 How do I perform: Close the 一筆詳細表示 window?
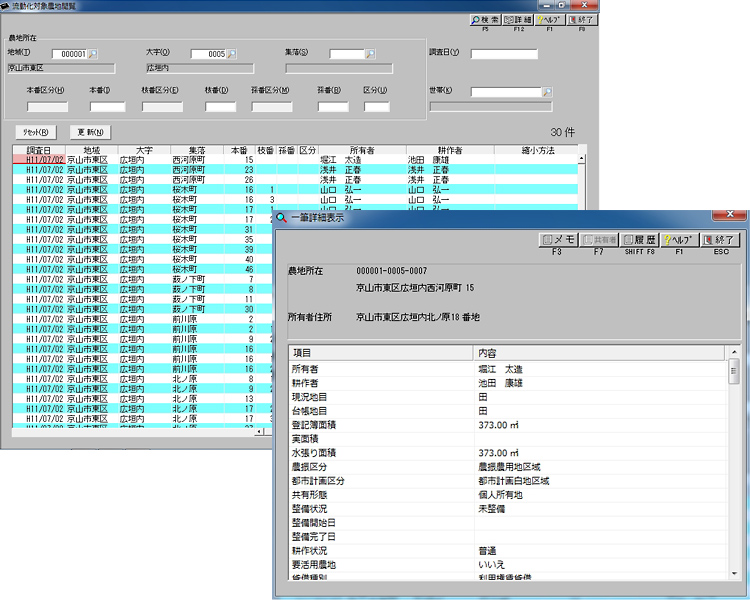click(x=729, y=214)
